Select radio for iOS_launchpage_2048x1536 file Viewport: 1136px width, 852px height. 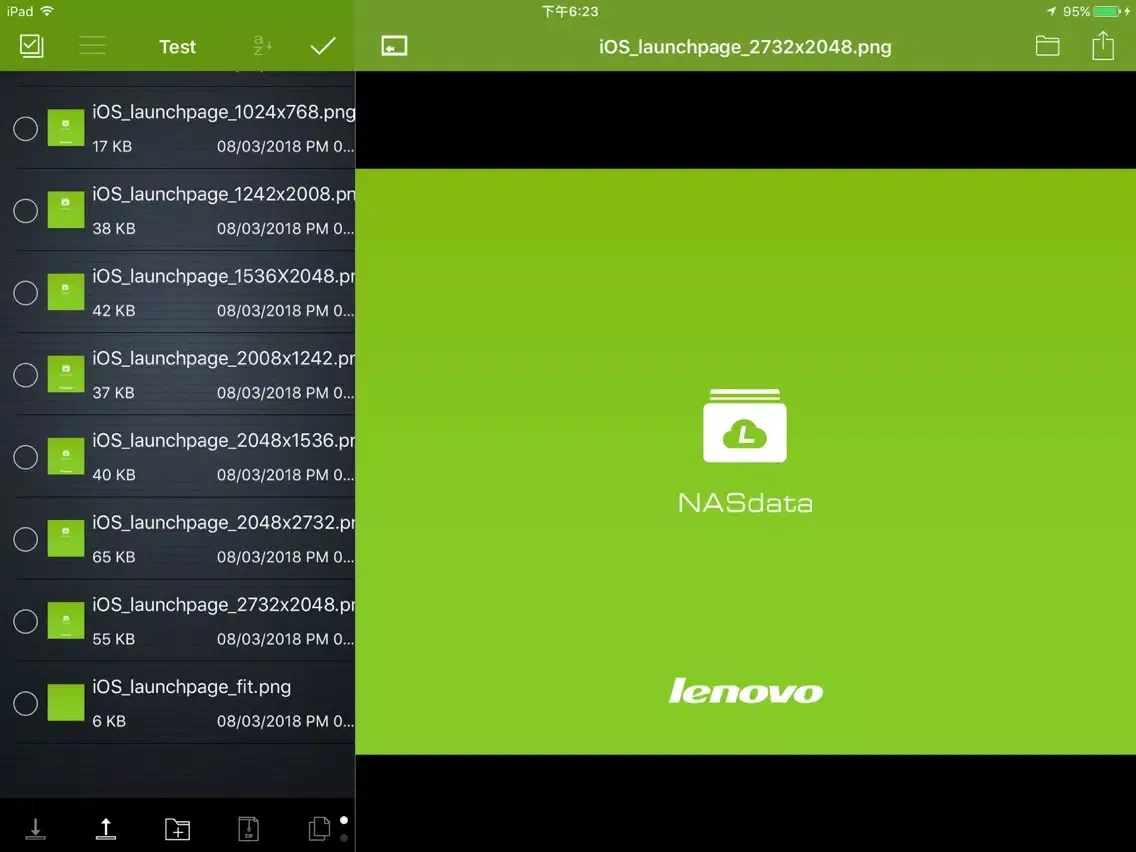pos(25,457)
